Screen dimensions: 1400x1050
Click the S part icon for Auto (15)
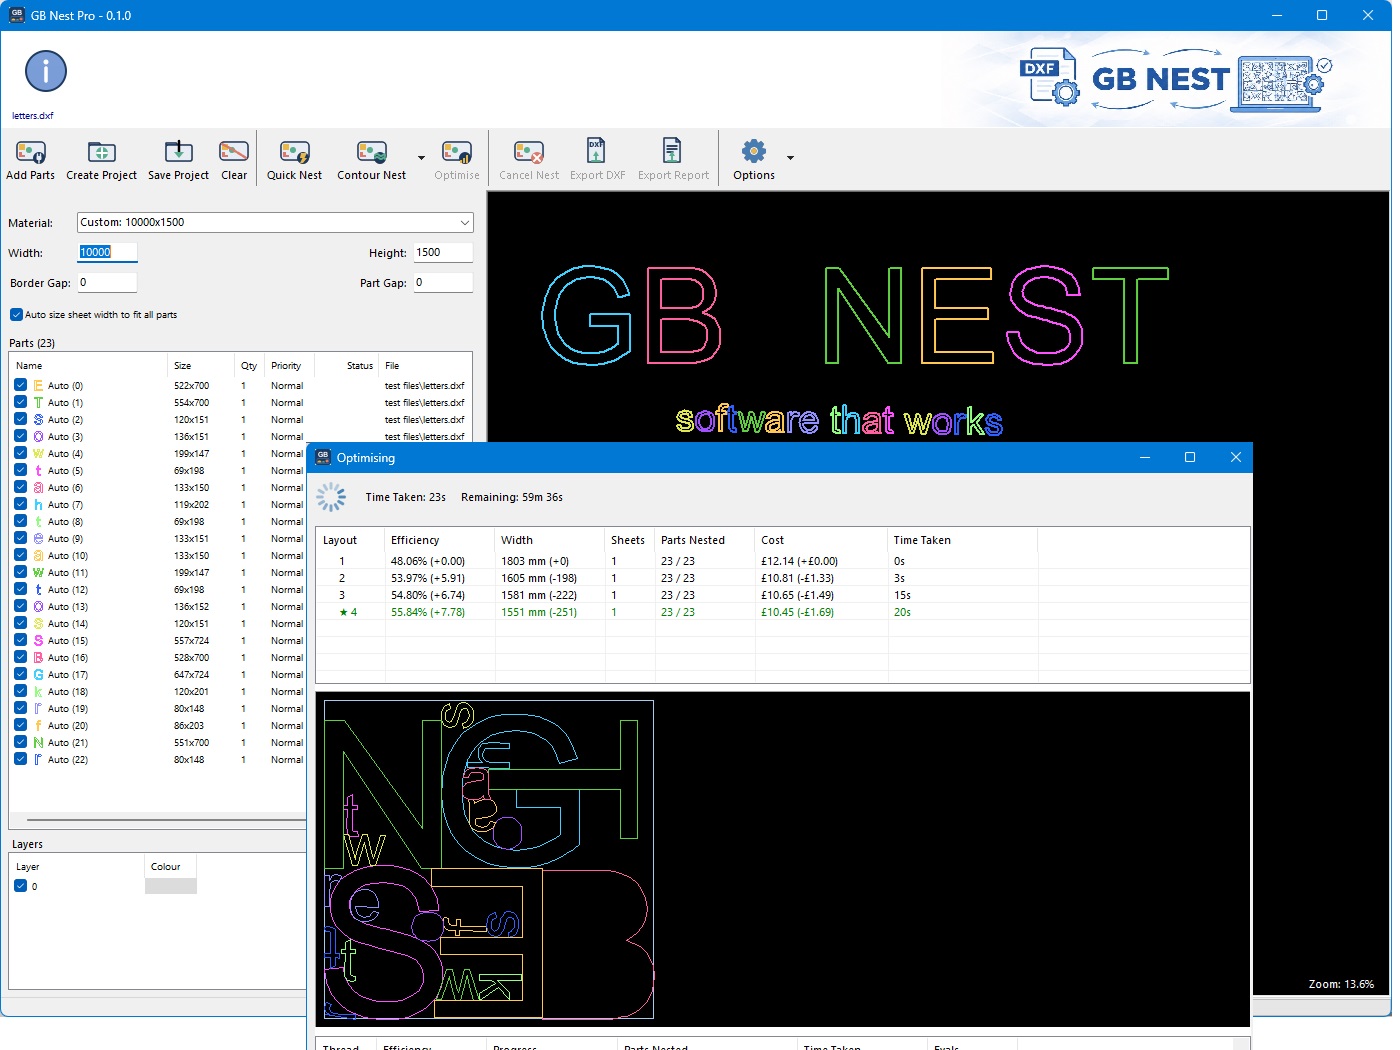(38, 641)
